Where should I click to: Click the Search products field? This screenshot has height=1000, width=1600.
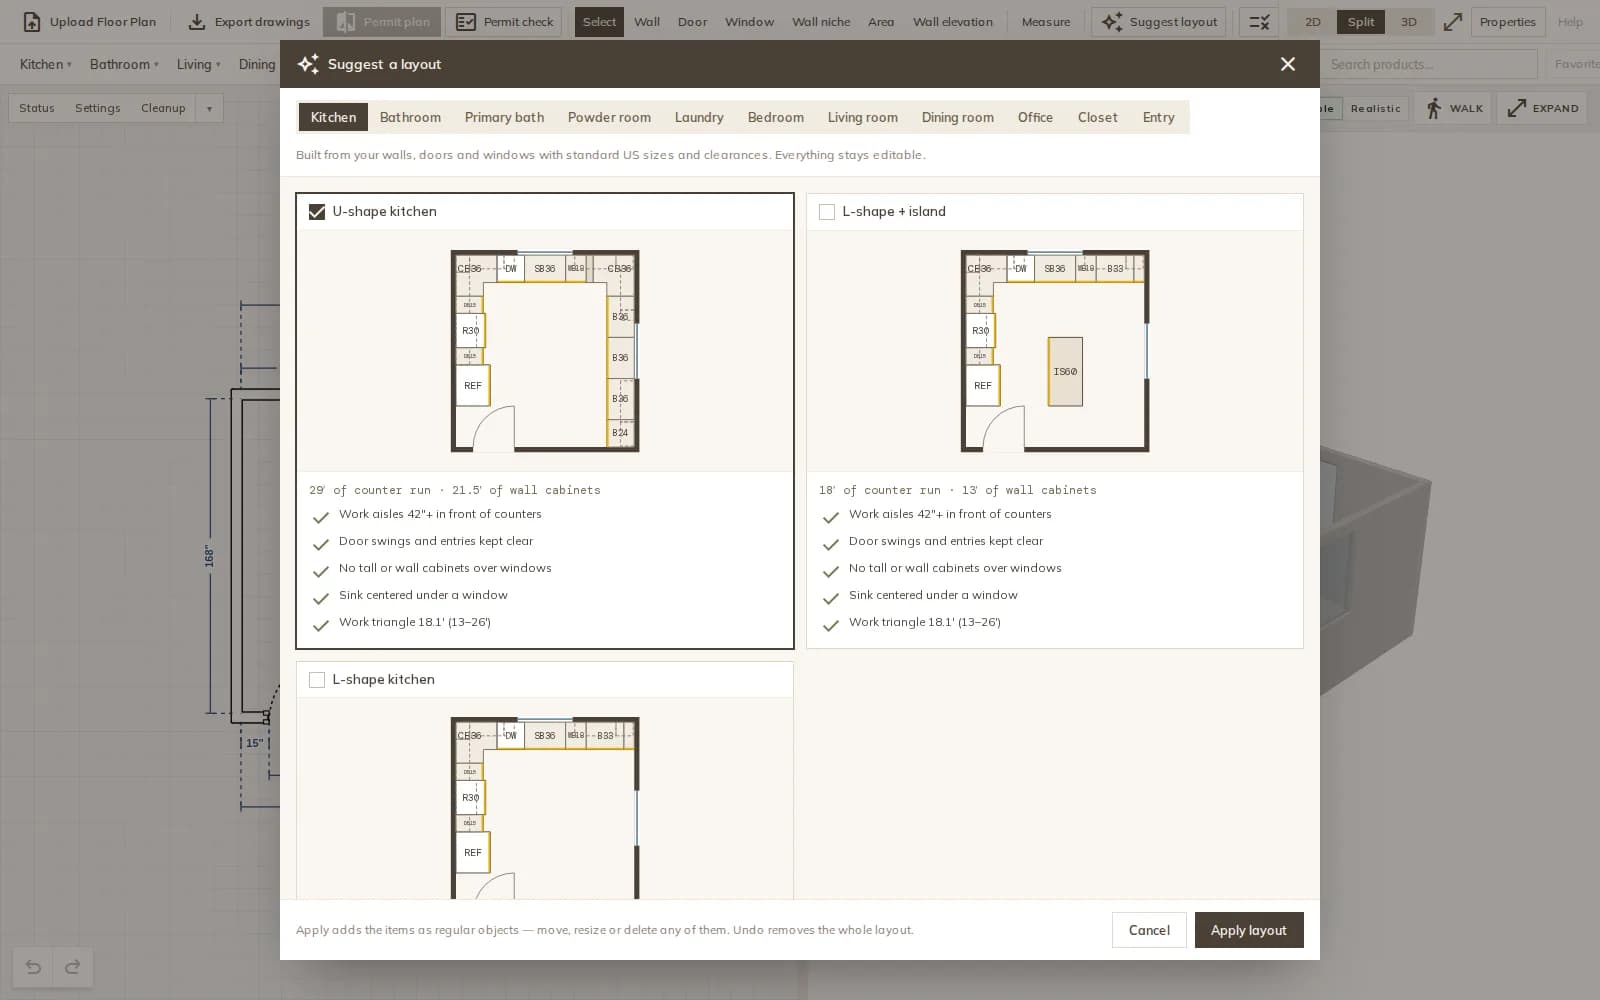[x=1430, y=64]
